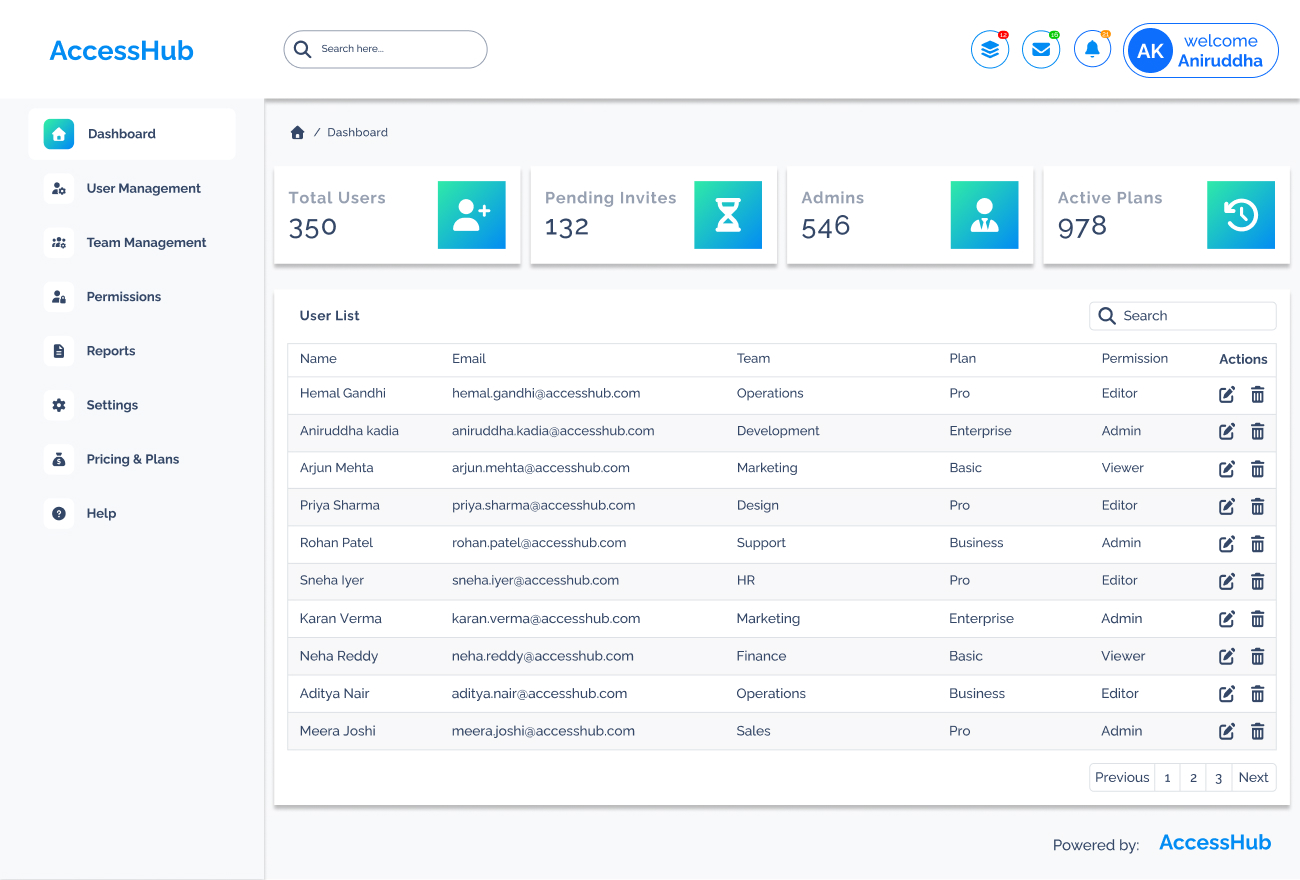Click the Previous pagination button
Screen dimensions: 1300x880
click(x=1122, y=778)
